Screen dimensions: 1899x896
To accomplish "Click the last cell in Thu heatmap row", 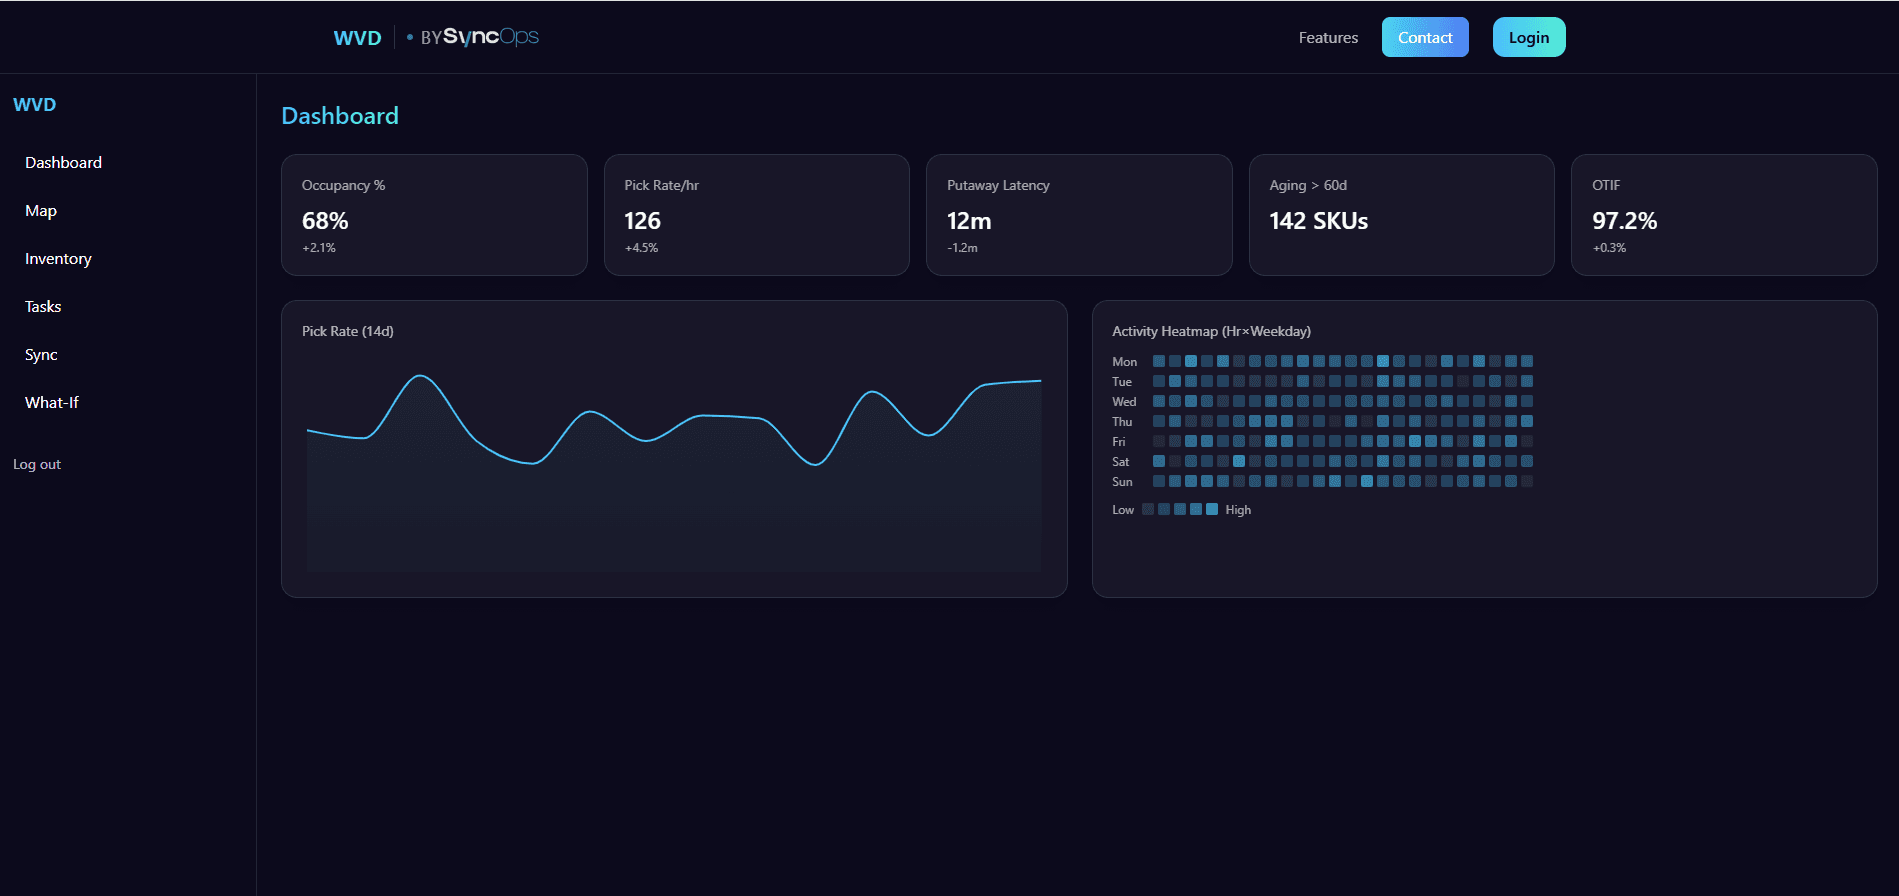I will (x=1527, y=421).
